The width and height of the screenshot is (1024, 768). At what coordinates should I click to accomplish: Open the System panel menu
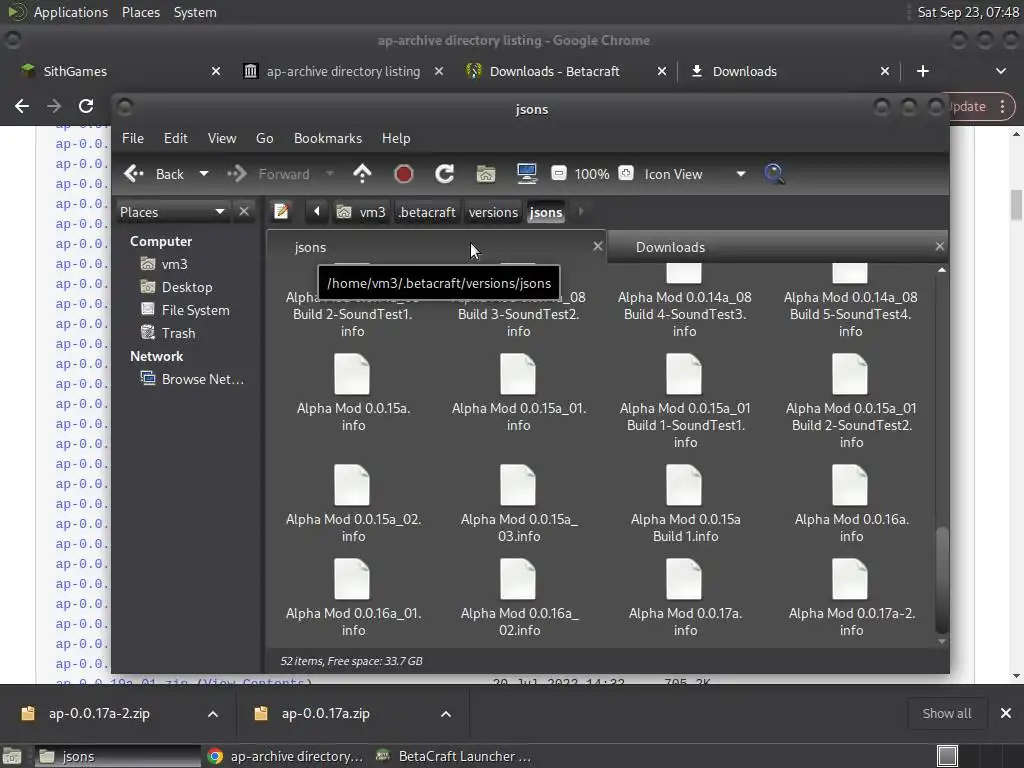pyautogui.click(x=195, y=12)
